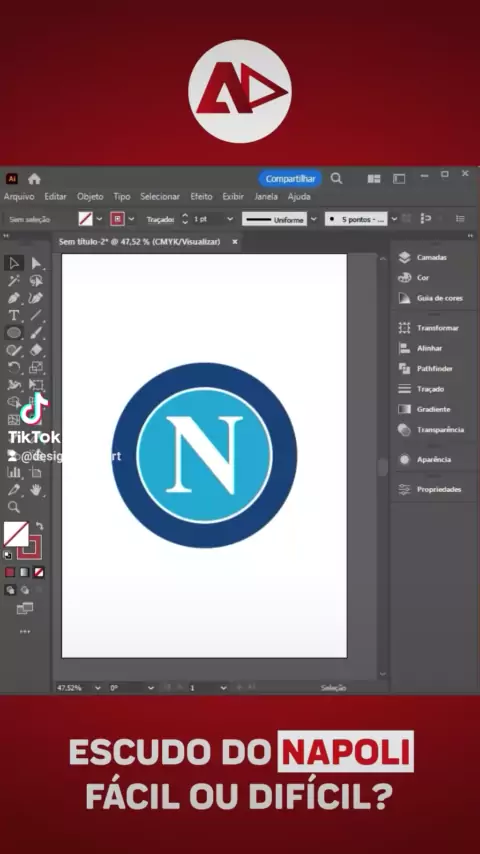Open stroke weight 1 pt dropdown
Viewport: 480px width, 854px height.
tap(230, 219)
